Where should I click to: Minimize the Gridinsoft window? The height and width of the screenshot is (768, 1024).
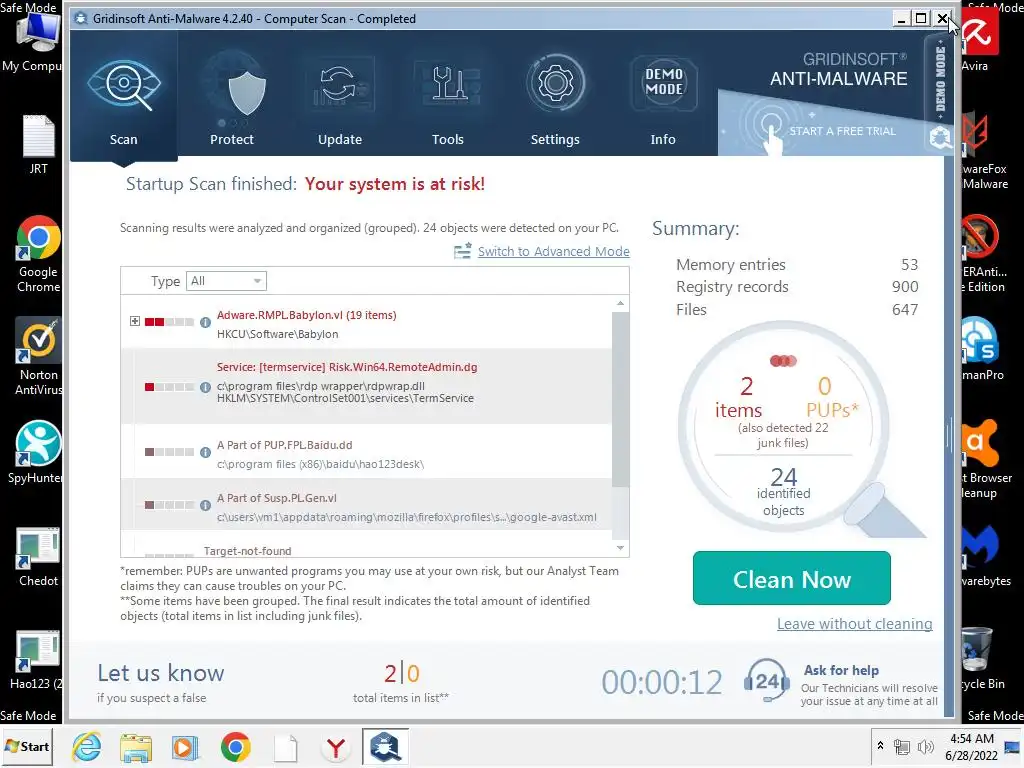[902, 18]
